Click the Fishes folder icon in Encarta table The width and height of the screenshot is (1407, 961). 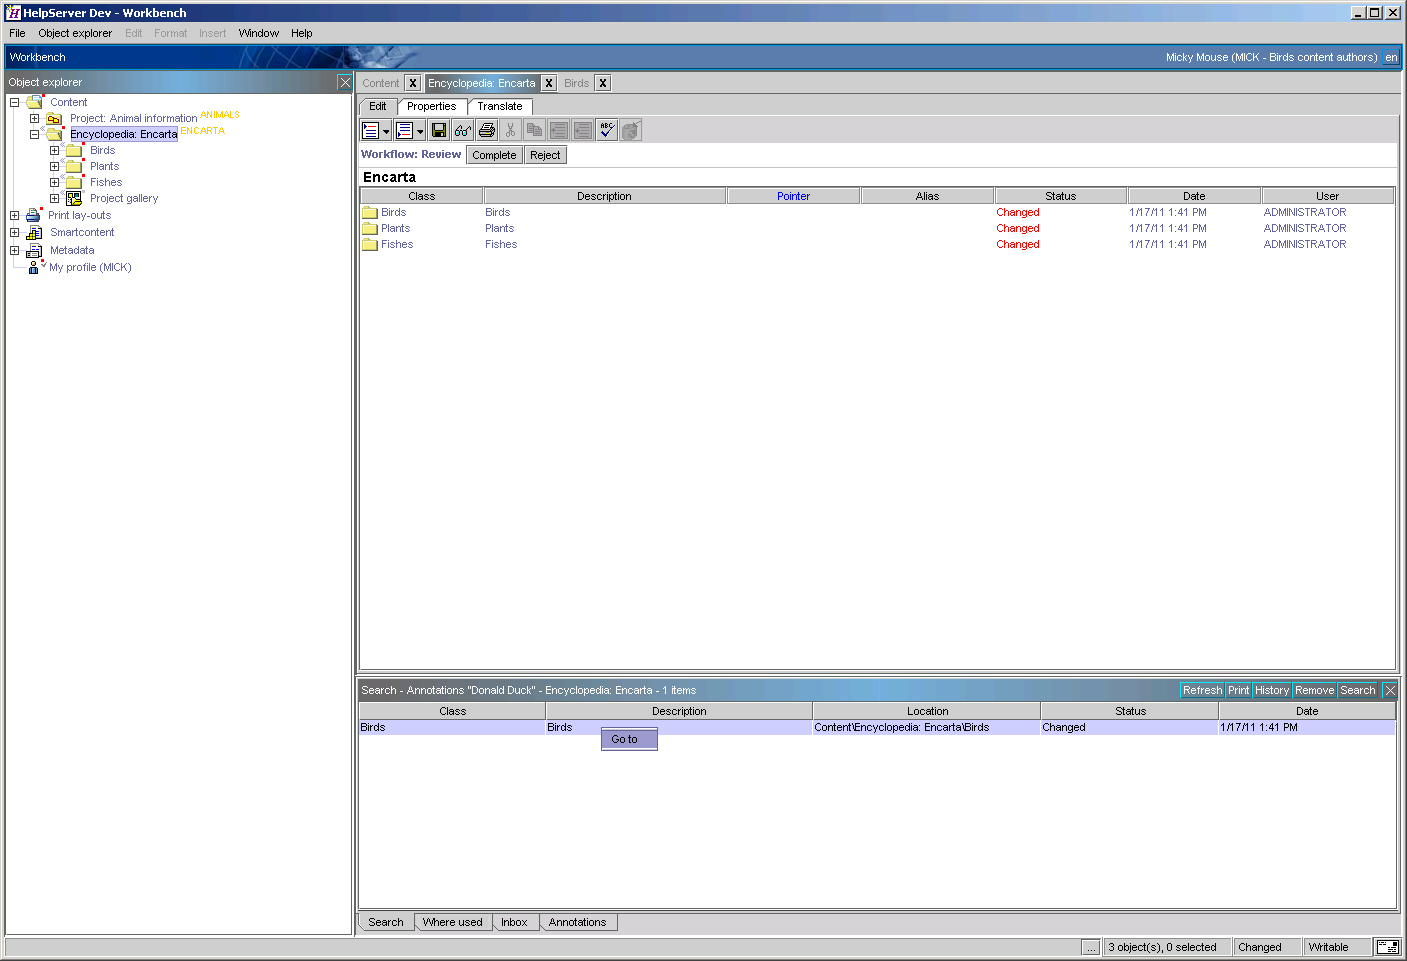[x=370, y=244]
